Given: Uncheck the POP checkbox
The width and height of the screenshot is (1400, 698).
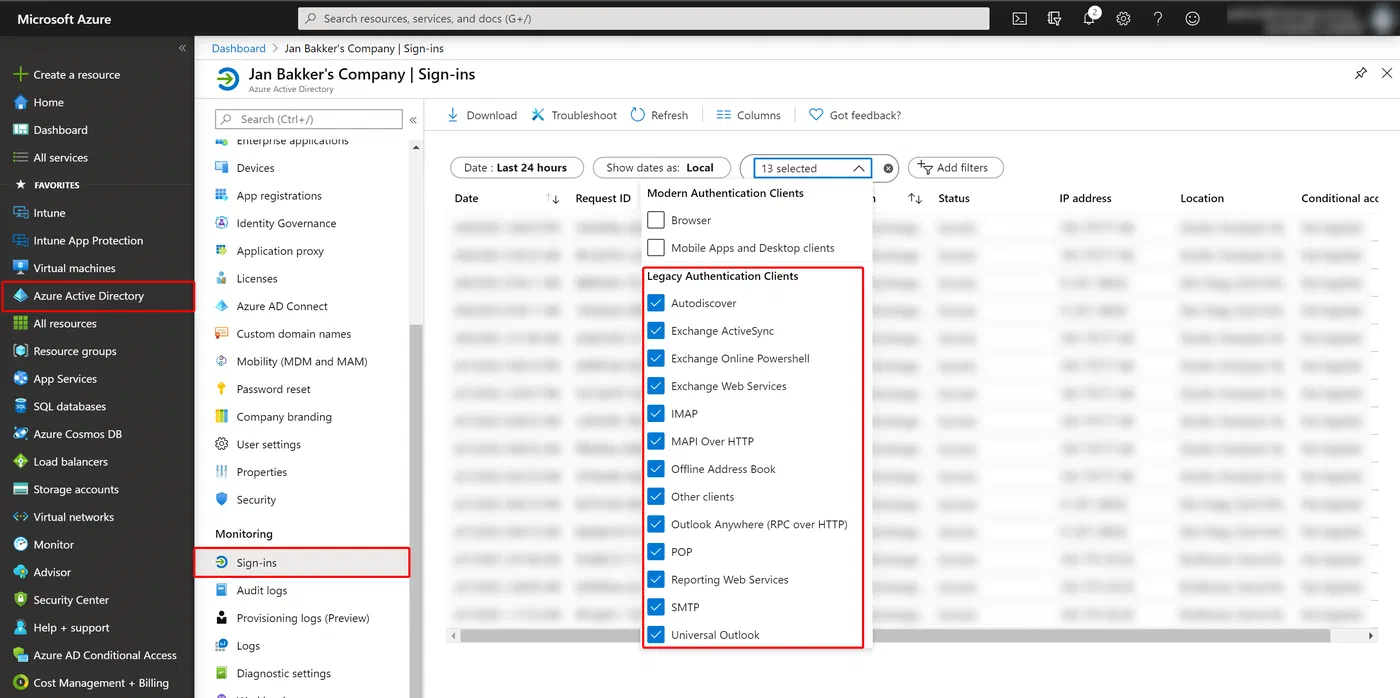Looking at the screenshot, I should coord(656,551).
